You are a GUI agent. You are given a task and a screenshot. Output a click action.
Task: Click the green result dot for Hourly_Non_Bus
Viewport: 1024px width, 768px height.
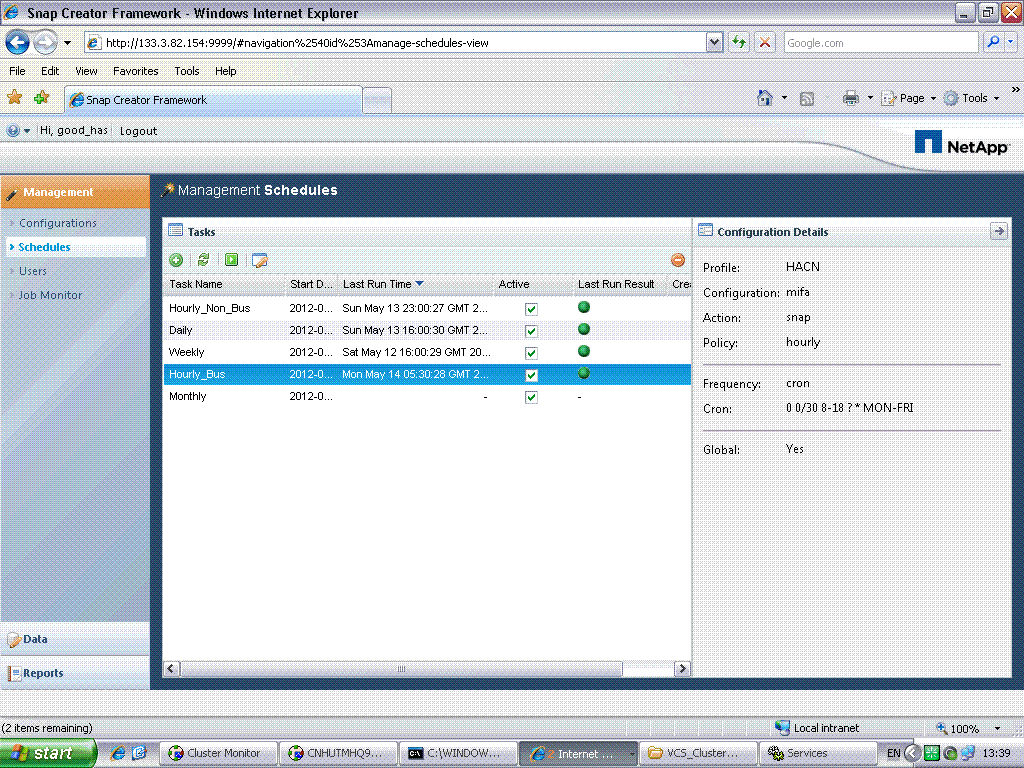584,307
